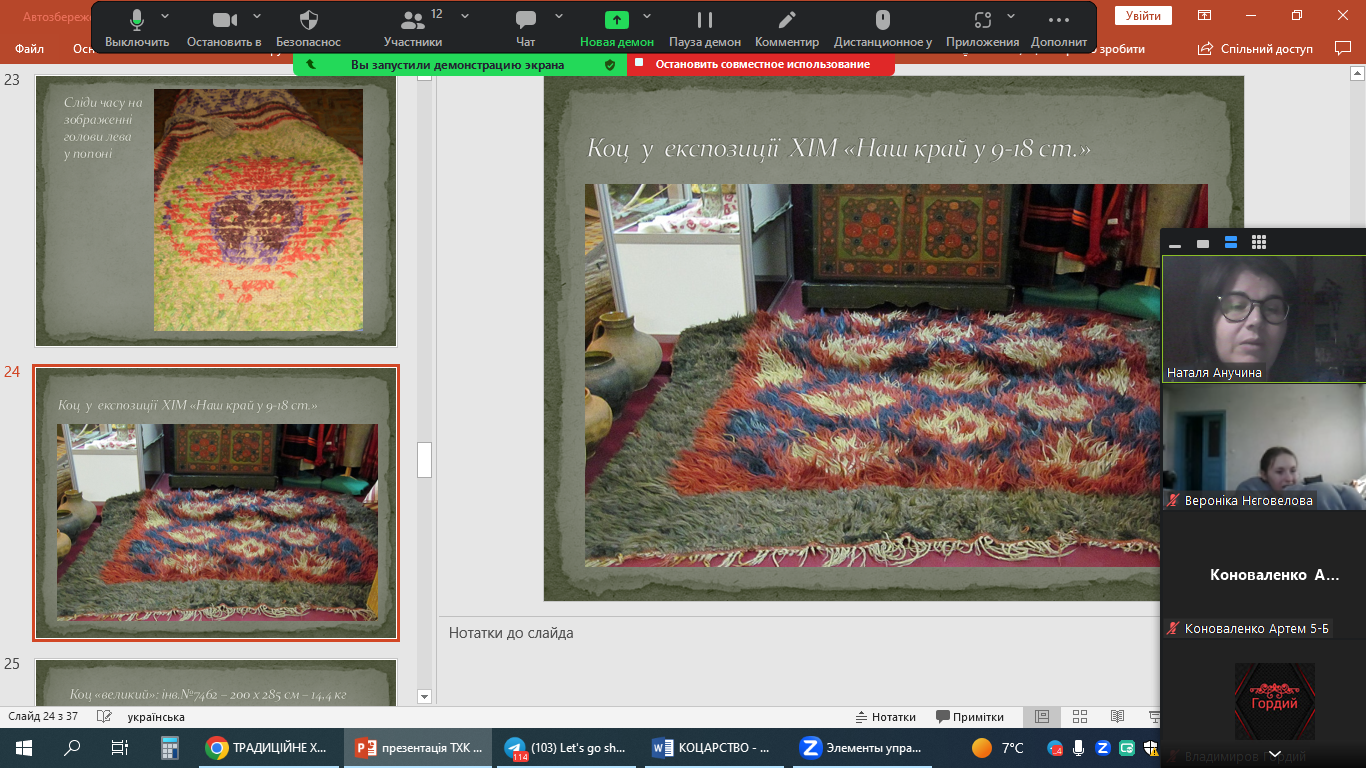The width and height of the screenshot is (1366, 768).
Task: Select Наталя Анучина video tile
Action: coord(1264,318)
